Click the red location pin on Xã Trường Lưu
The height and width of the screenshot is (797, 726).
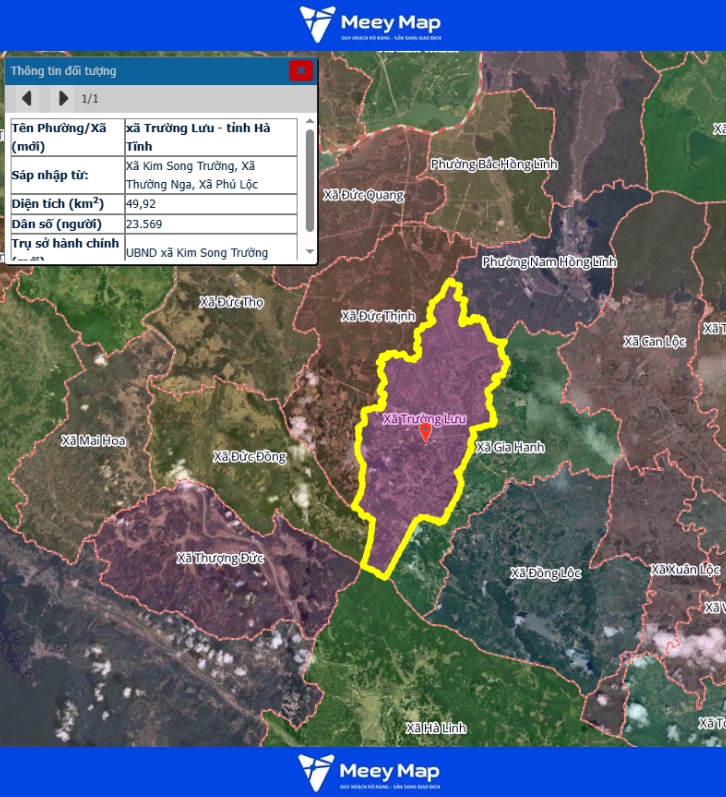coord(425,432)
